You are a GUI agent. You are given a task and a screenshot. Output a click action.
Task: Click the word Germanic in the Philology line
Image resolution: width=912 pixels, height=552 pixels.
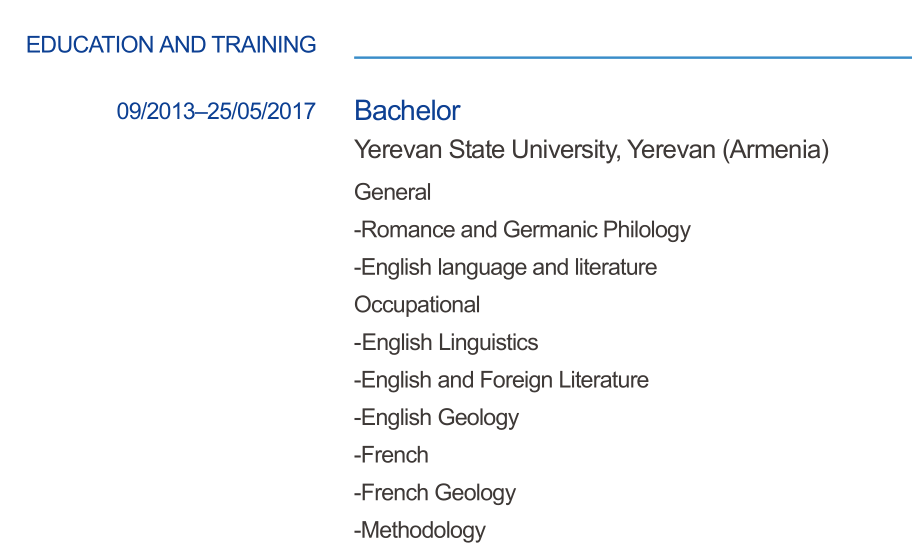click(550, 230)
